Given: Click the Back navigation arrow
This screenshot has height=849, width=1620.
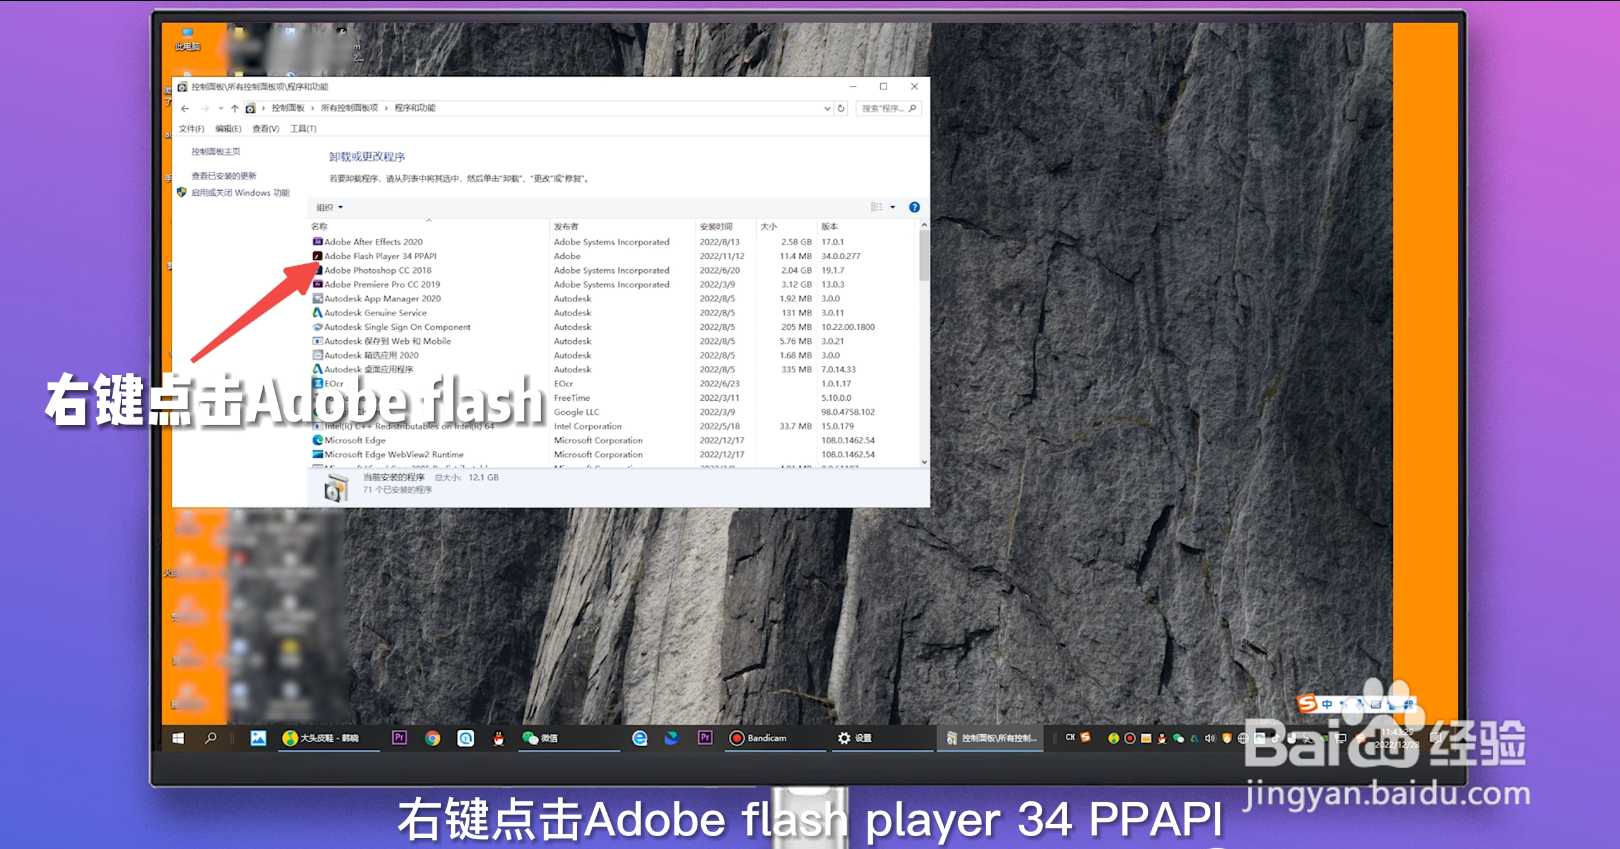Looking at the screenshot, I should (185, 108).
